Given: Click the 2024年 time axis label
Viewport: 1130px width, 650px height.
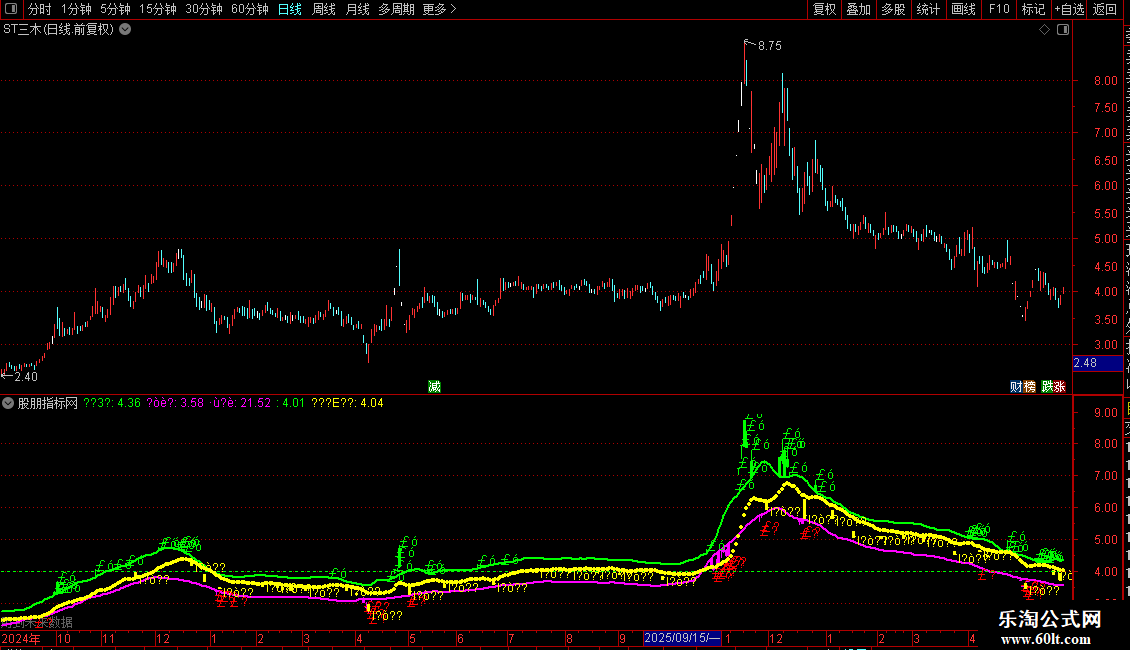Looking at the screenshot, I should tap(21, 638).
